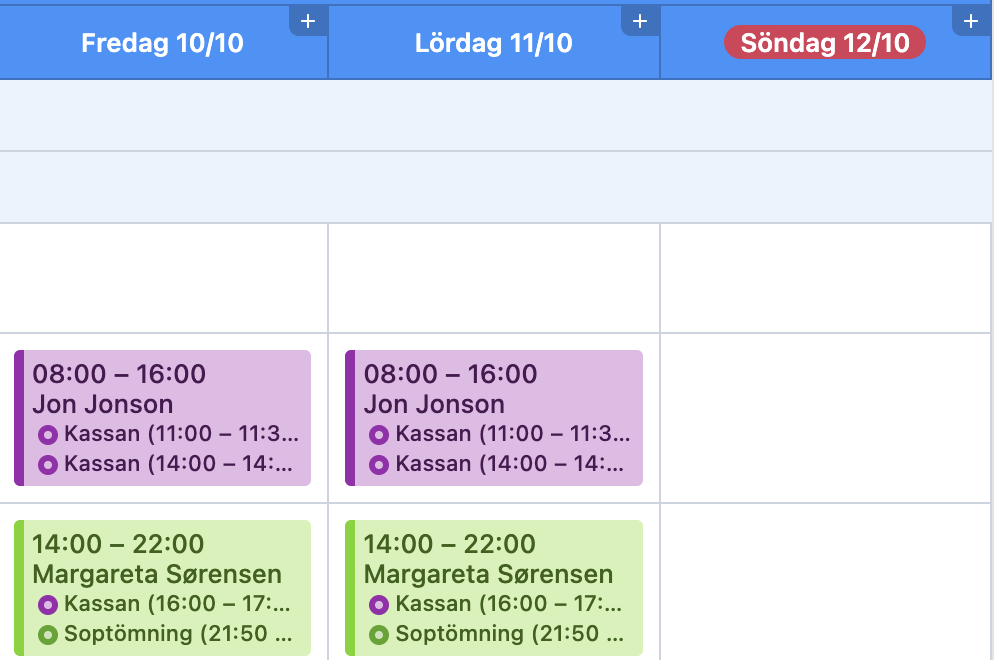Open Margareta Sørensen's Saturday 14:00–22:00 shift
The height and width of the screenshot is (660, 994).
(x=494, y=588)
